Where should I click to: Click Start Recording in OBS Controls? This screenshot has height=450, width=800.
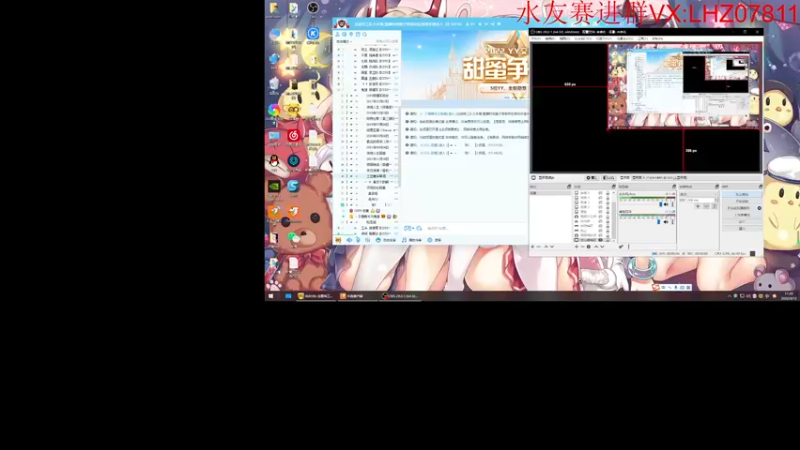tap(742, 201)
